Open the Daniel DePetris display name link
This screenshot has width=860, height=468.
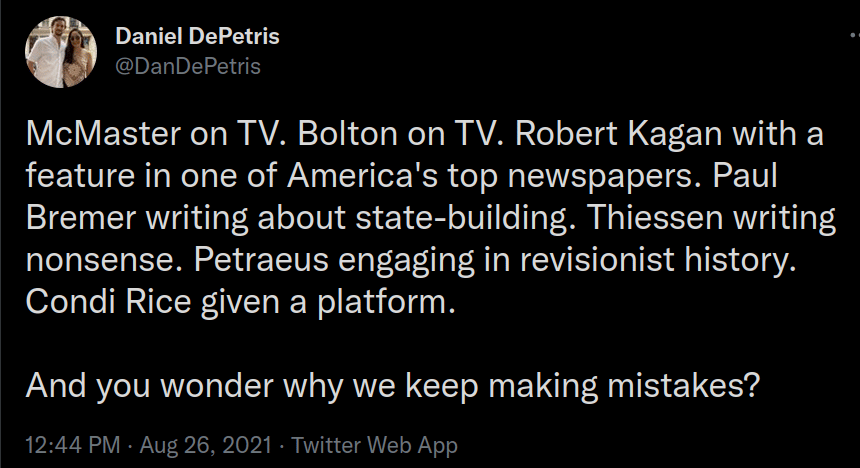point(197,37)
